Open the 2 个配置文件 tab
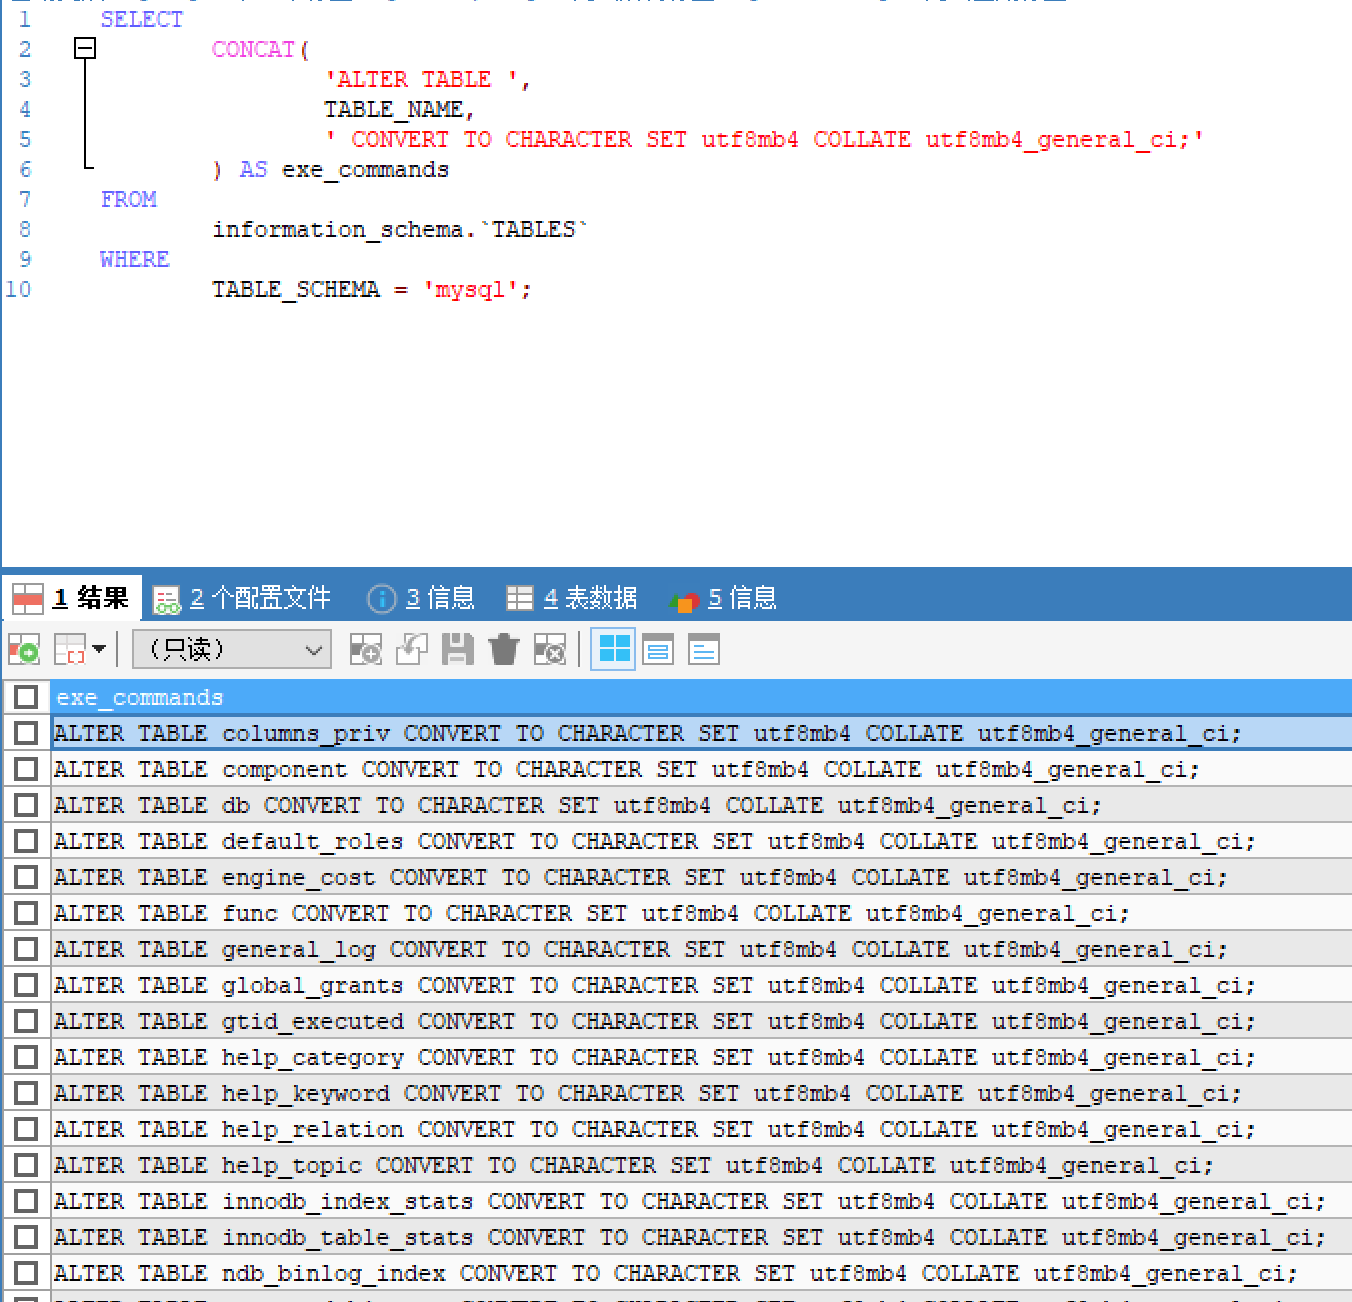 tap(242, 598)
